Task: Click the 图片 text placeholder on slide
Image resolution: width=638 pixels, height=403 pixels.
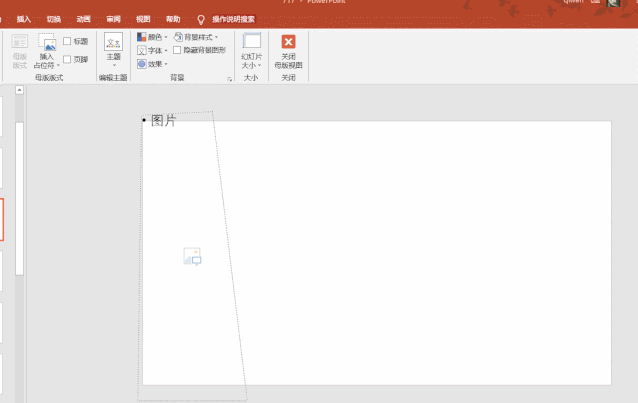Action: [x=164, y=121]
